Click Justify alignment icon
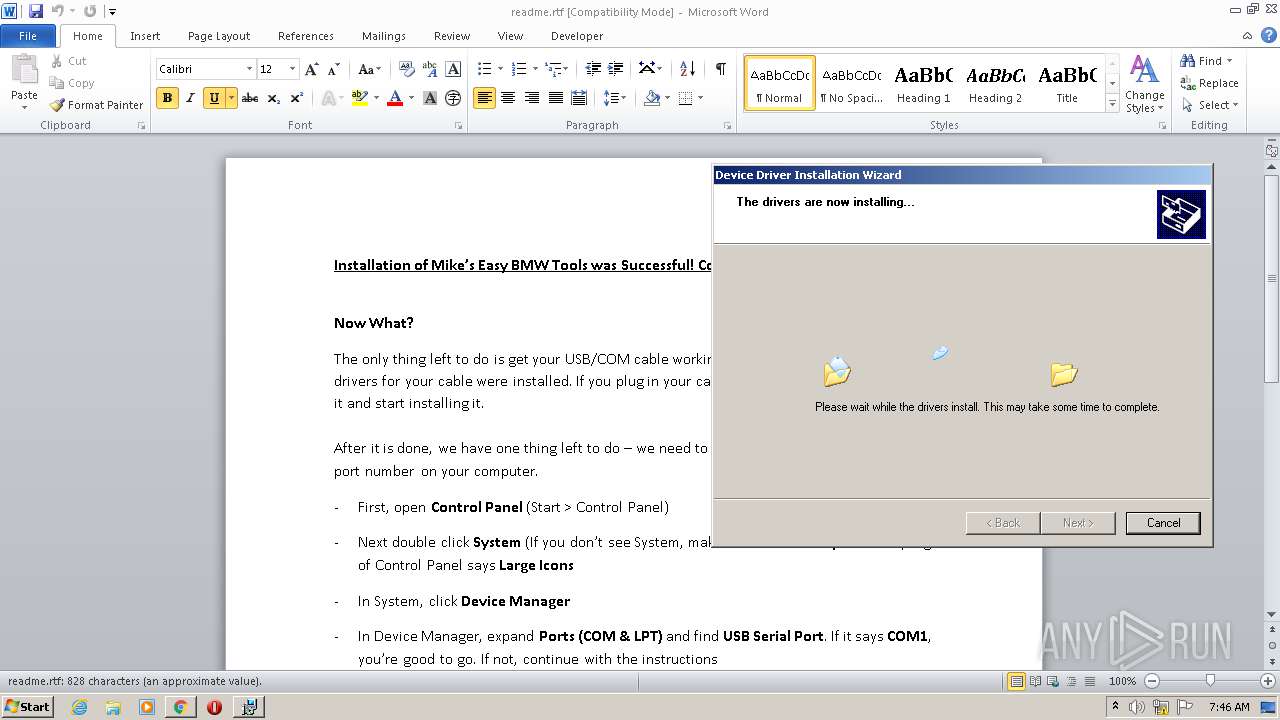 556,98
